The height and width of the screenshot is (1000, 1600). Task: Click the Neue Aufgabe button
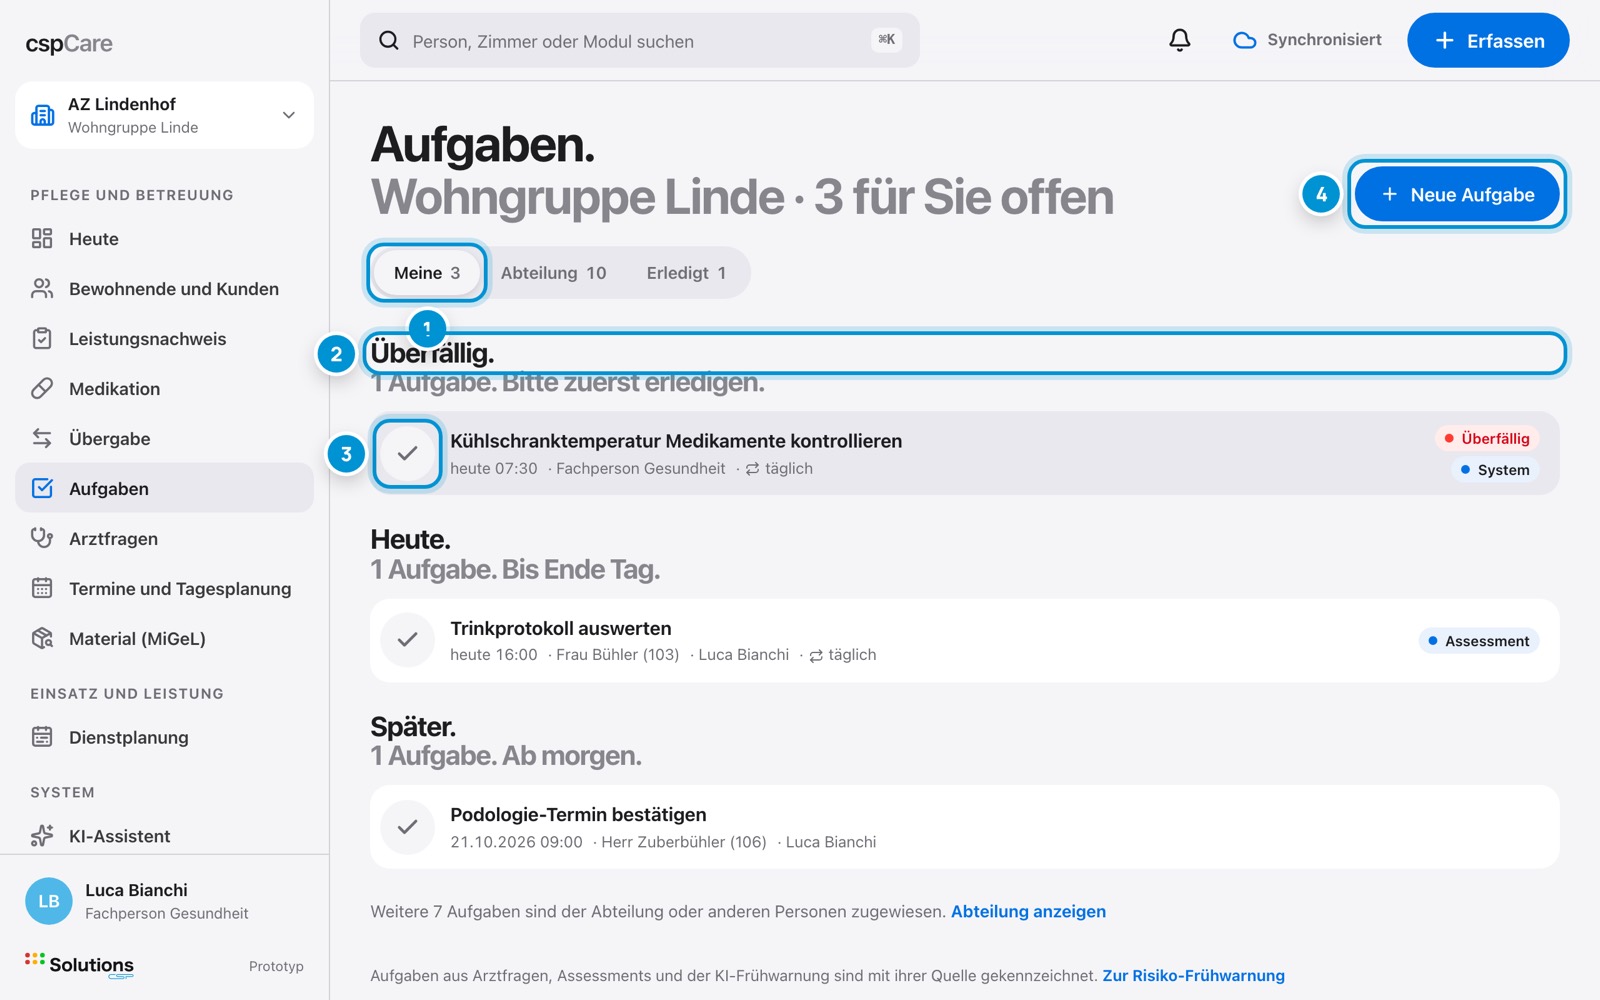[1457, 194]
